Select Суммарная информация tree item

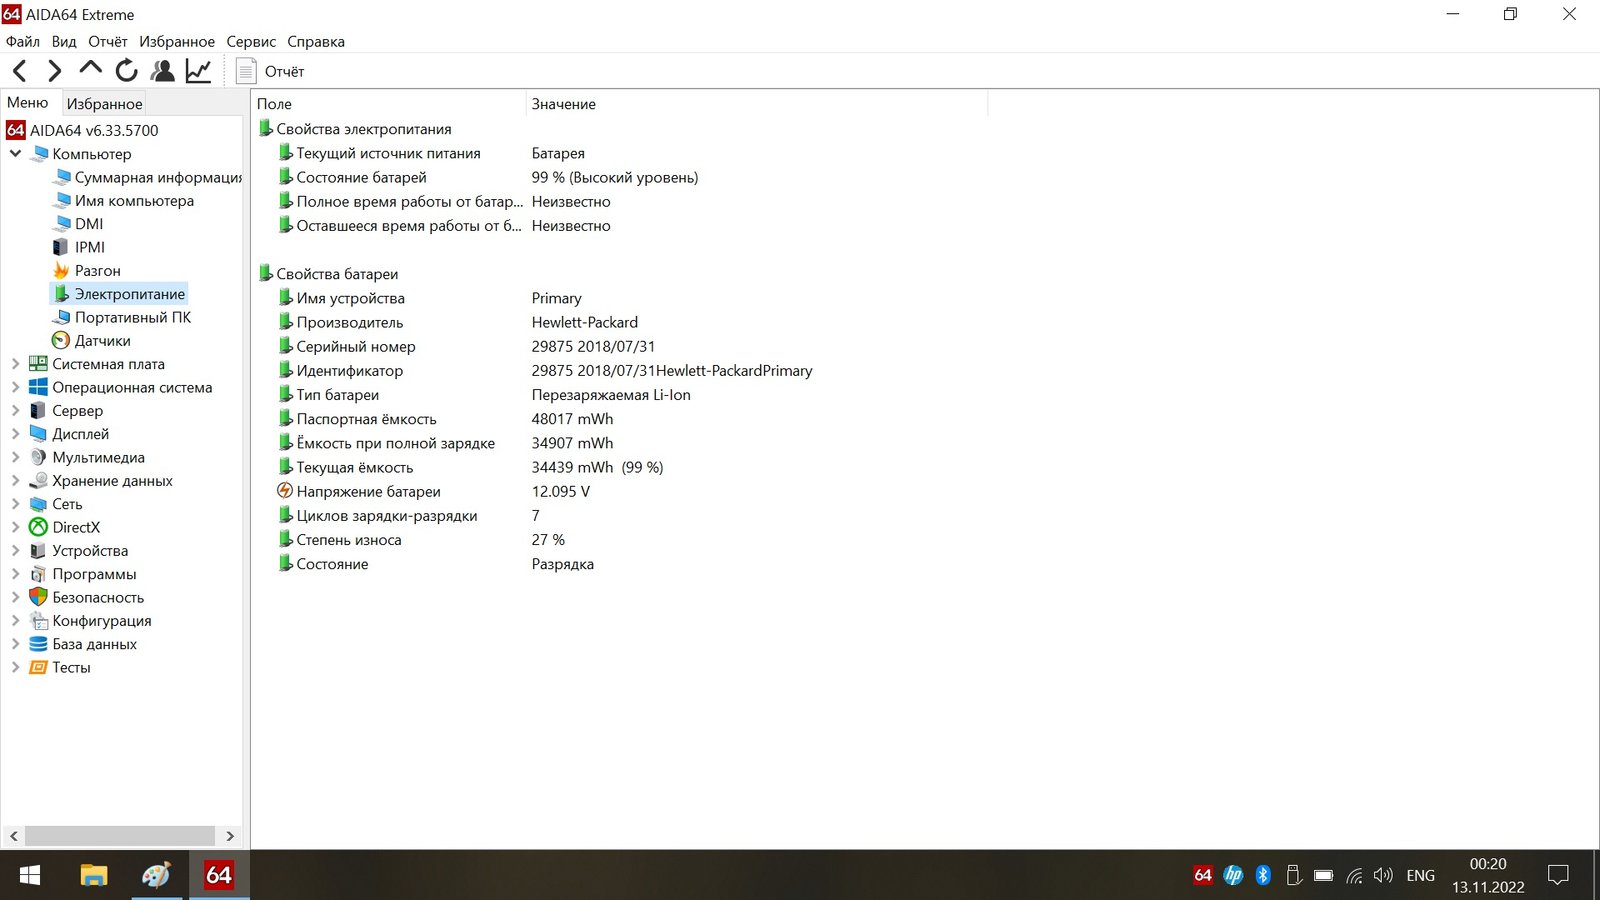click(157, 178)
